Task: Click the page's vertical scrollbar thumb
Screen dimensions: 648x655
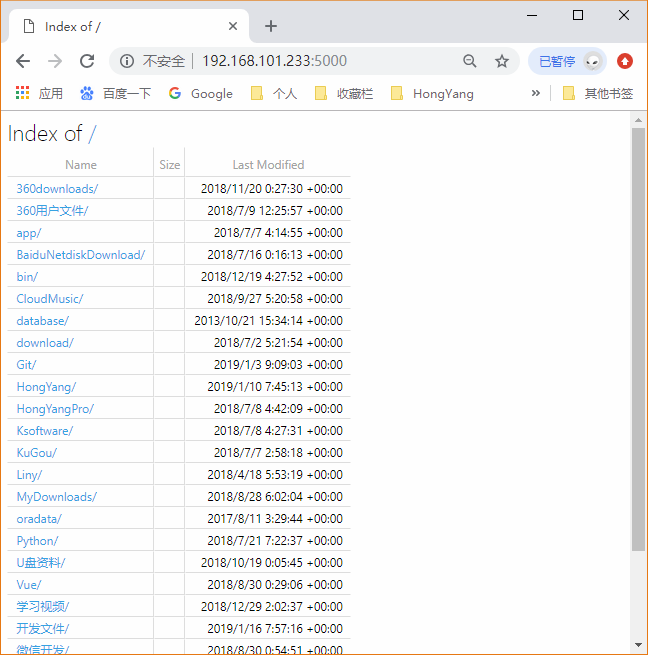Action: pos(638,339)
